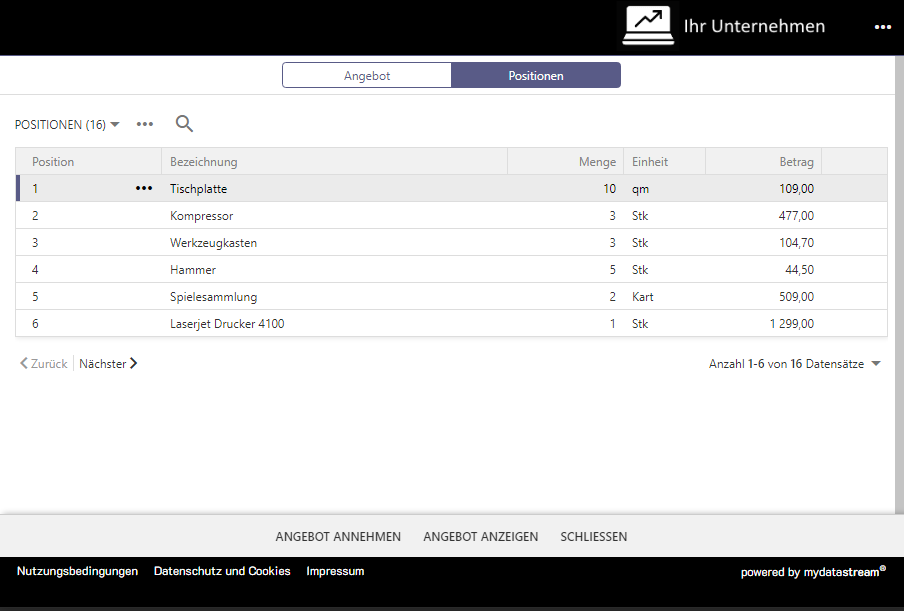Click quantity 5 in Hammer row
904x611 pixels.
(x=612, y=270)
